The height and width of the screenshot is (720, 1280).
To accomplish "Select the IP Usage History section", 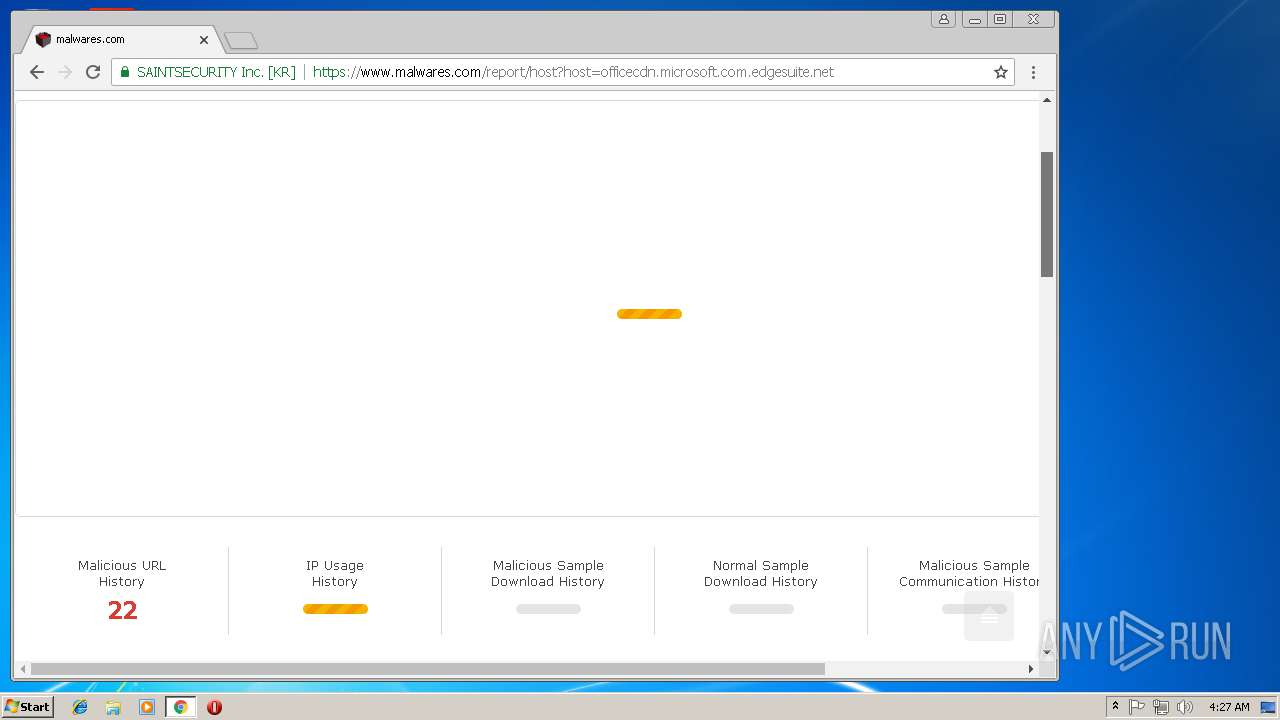I will pyautogui.click(x=335, y=590).
